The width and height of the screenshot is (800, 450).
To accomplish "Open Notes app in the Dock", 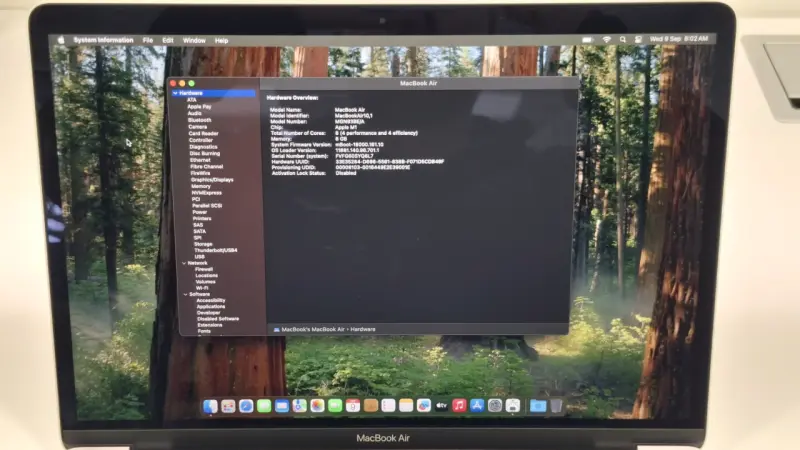I will click(406, 406).
